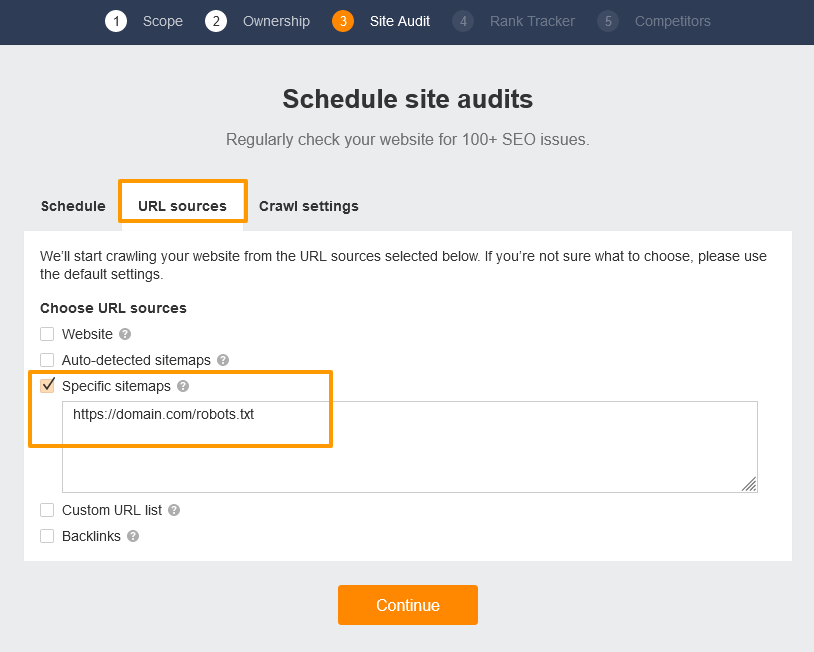Uncheck the Specific sitemaps option

[47, 386]
